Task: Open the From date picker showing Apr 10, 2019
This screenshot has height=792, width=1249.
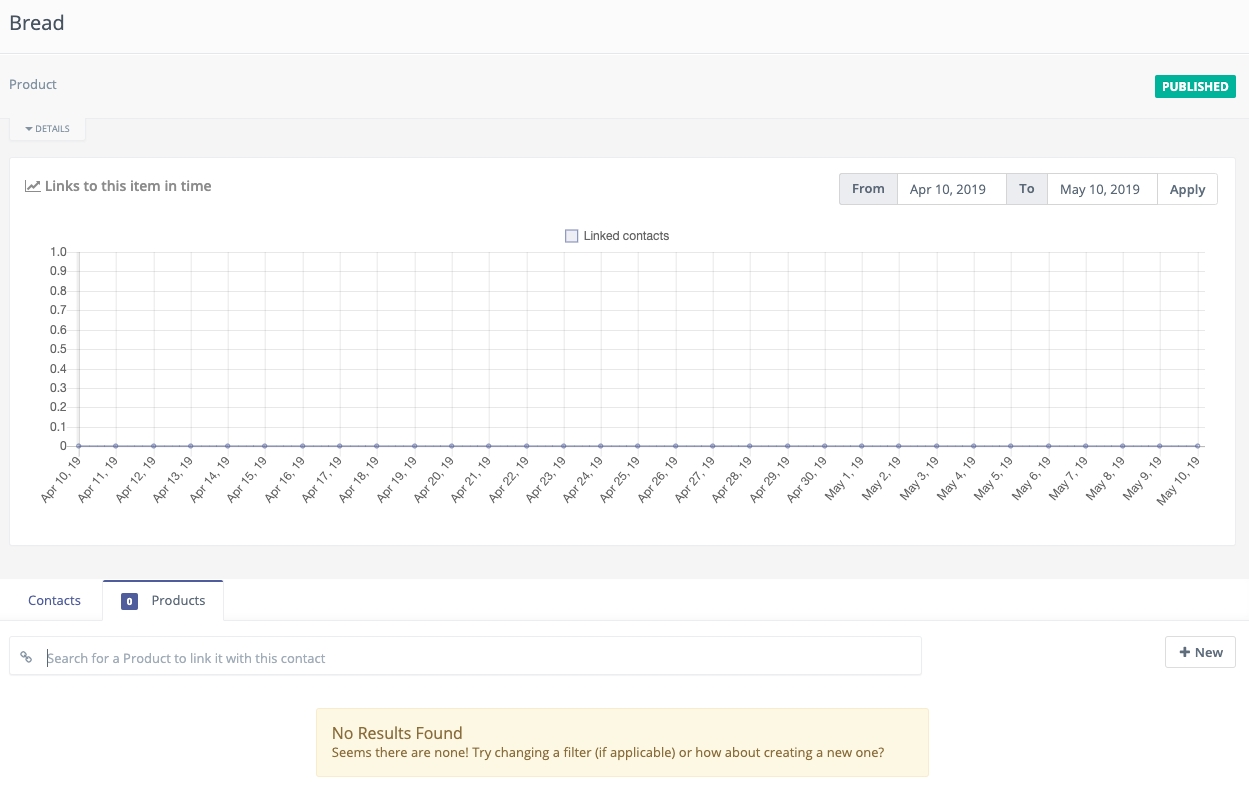Action: click(951, 189)
